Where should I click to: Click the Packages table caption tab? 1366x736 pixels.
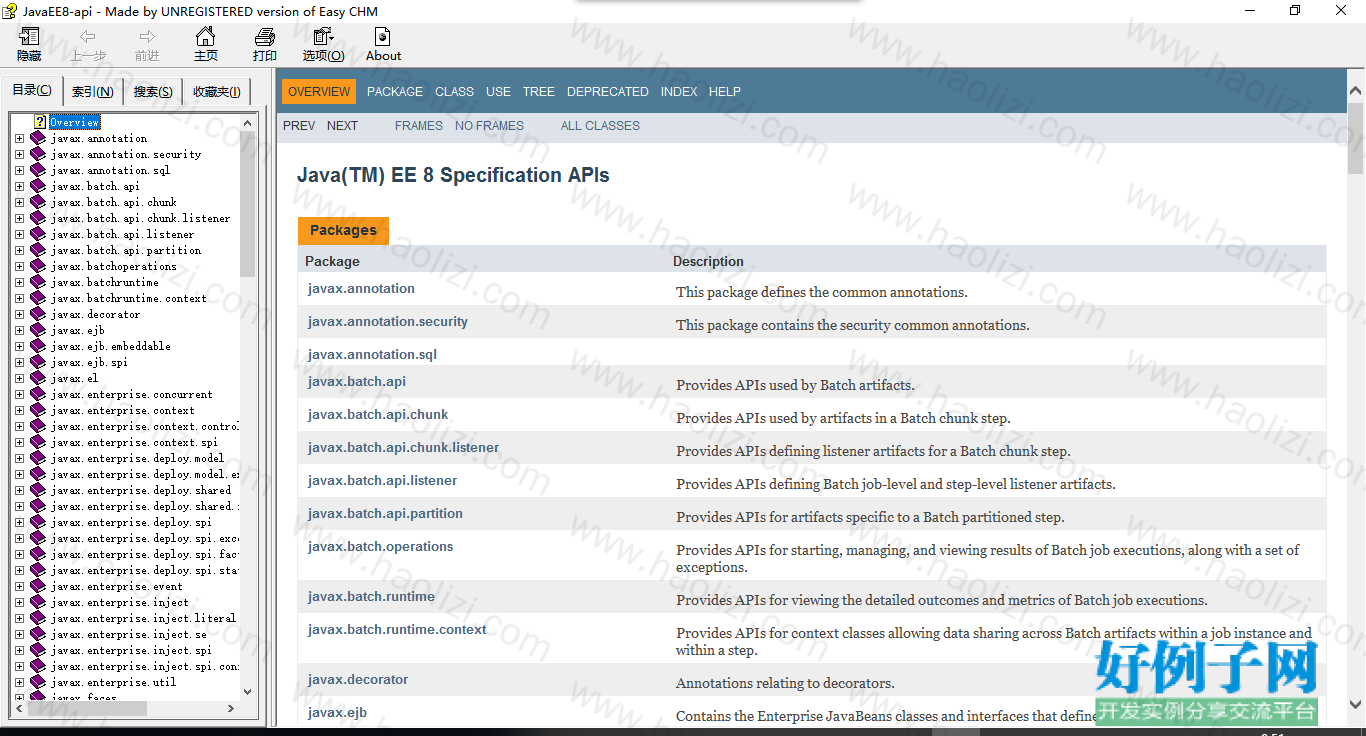tap(343, 230)
